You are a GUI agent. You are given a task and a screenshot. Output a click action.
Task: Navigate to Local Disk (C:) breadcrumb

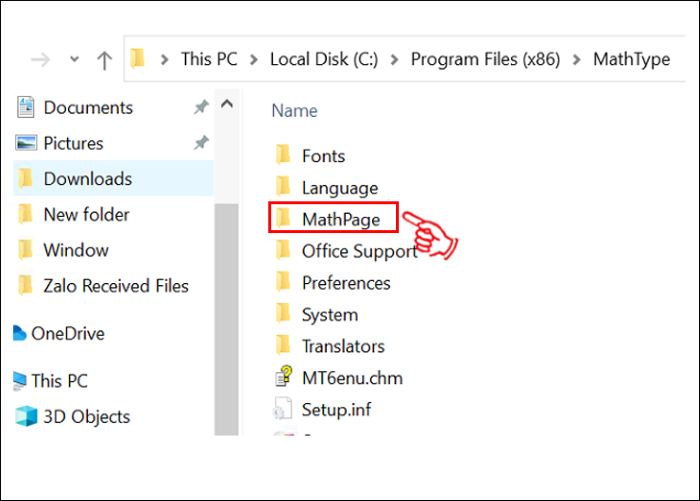pos(326,60)
